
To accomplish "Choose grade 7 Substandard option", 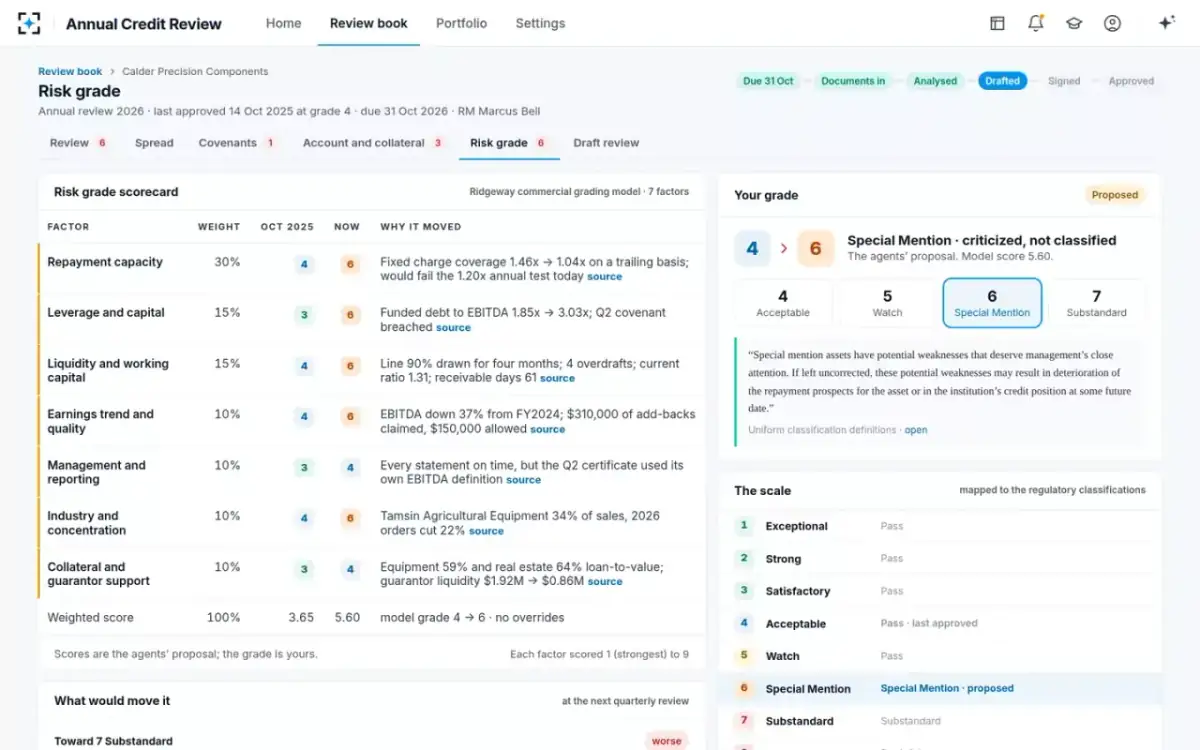I will click(x=1097, y=303).
